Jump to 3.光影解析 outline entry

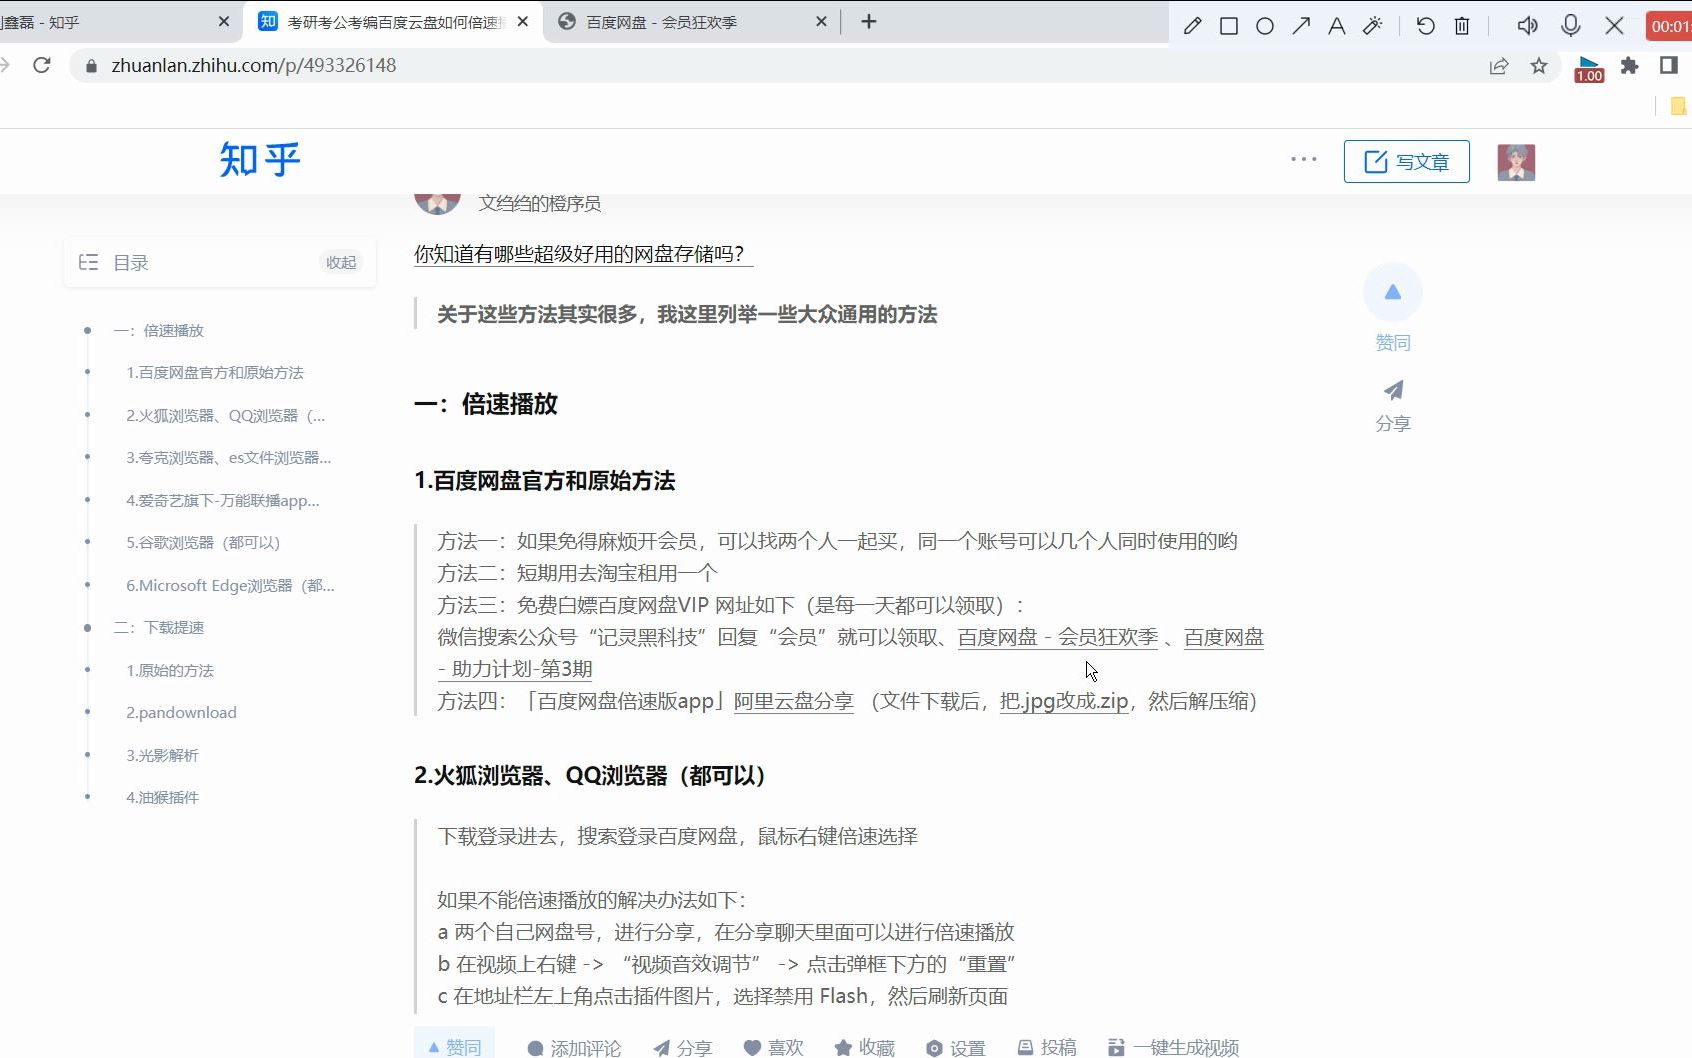pos(162,755)
